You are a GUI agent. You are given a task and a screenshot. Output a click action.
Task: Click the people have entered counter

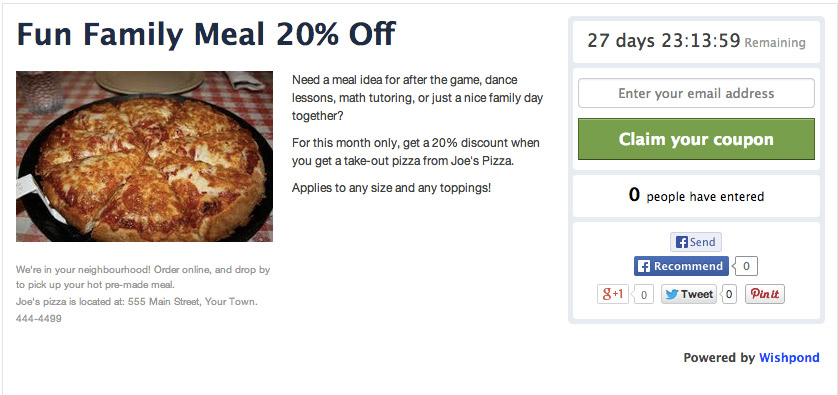click(696, 196)
